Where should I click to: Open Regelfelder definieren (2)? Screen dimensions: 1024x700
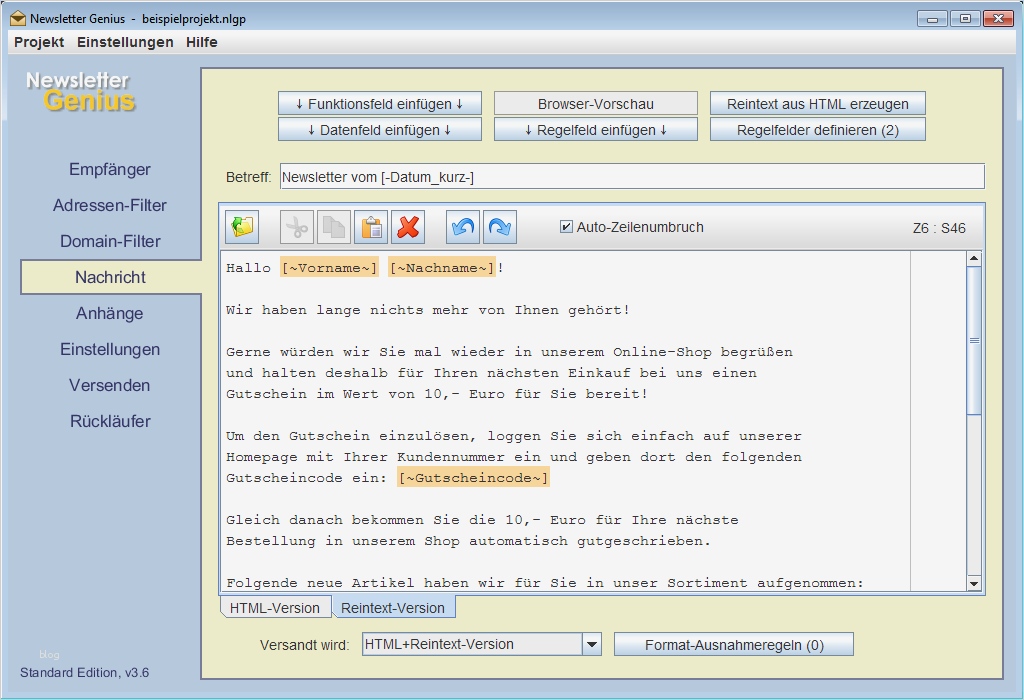(x=817, y=128)
